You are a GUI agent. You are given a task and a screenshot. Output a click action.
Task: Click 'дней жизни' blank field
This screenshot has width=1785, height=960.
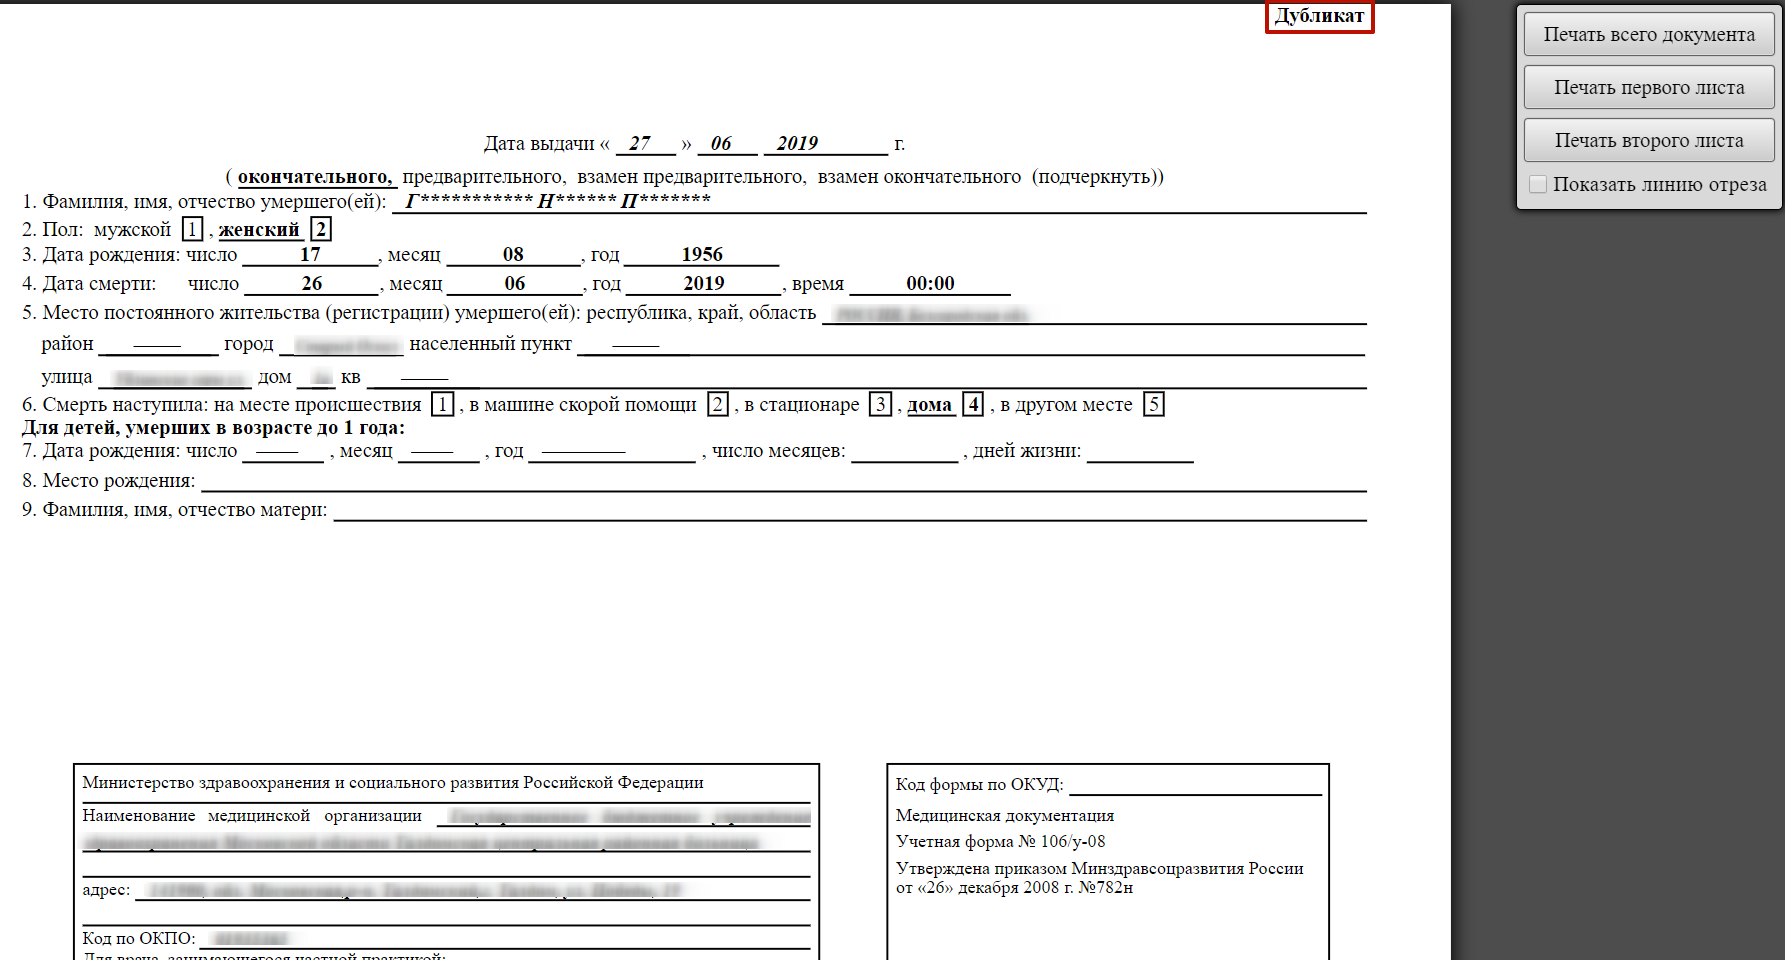click(1140, 452)
